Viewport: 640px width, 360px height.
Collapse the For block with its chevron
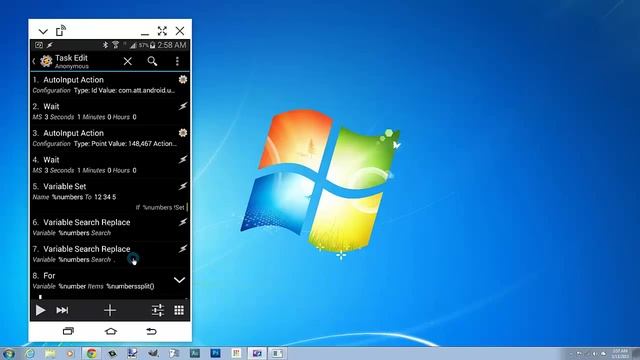point(179,280)
